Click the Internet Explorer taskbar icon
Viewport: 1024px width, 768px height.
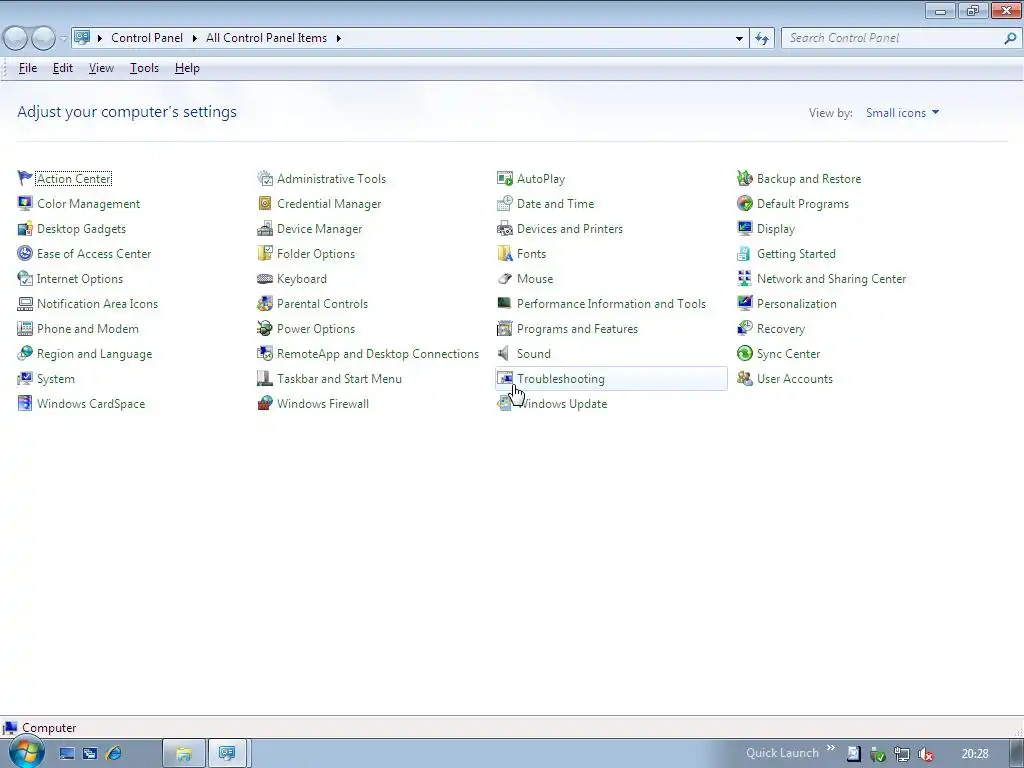(x=114, y=754)
